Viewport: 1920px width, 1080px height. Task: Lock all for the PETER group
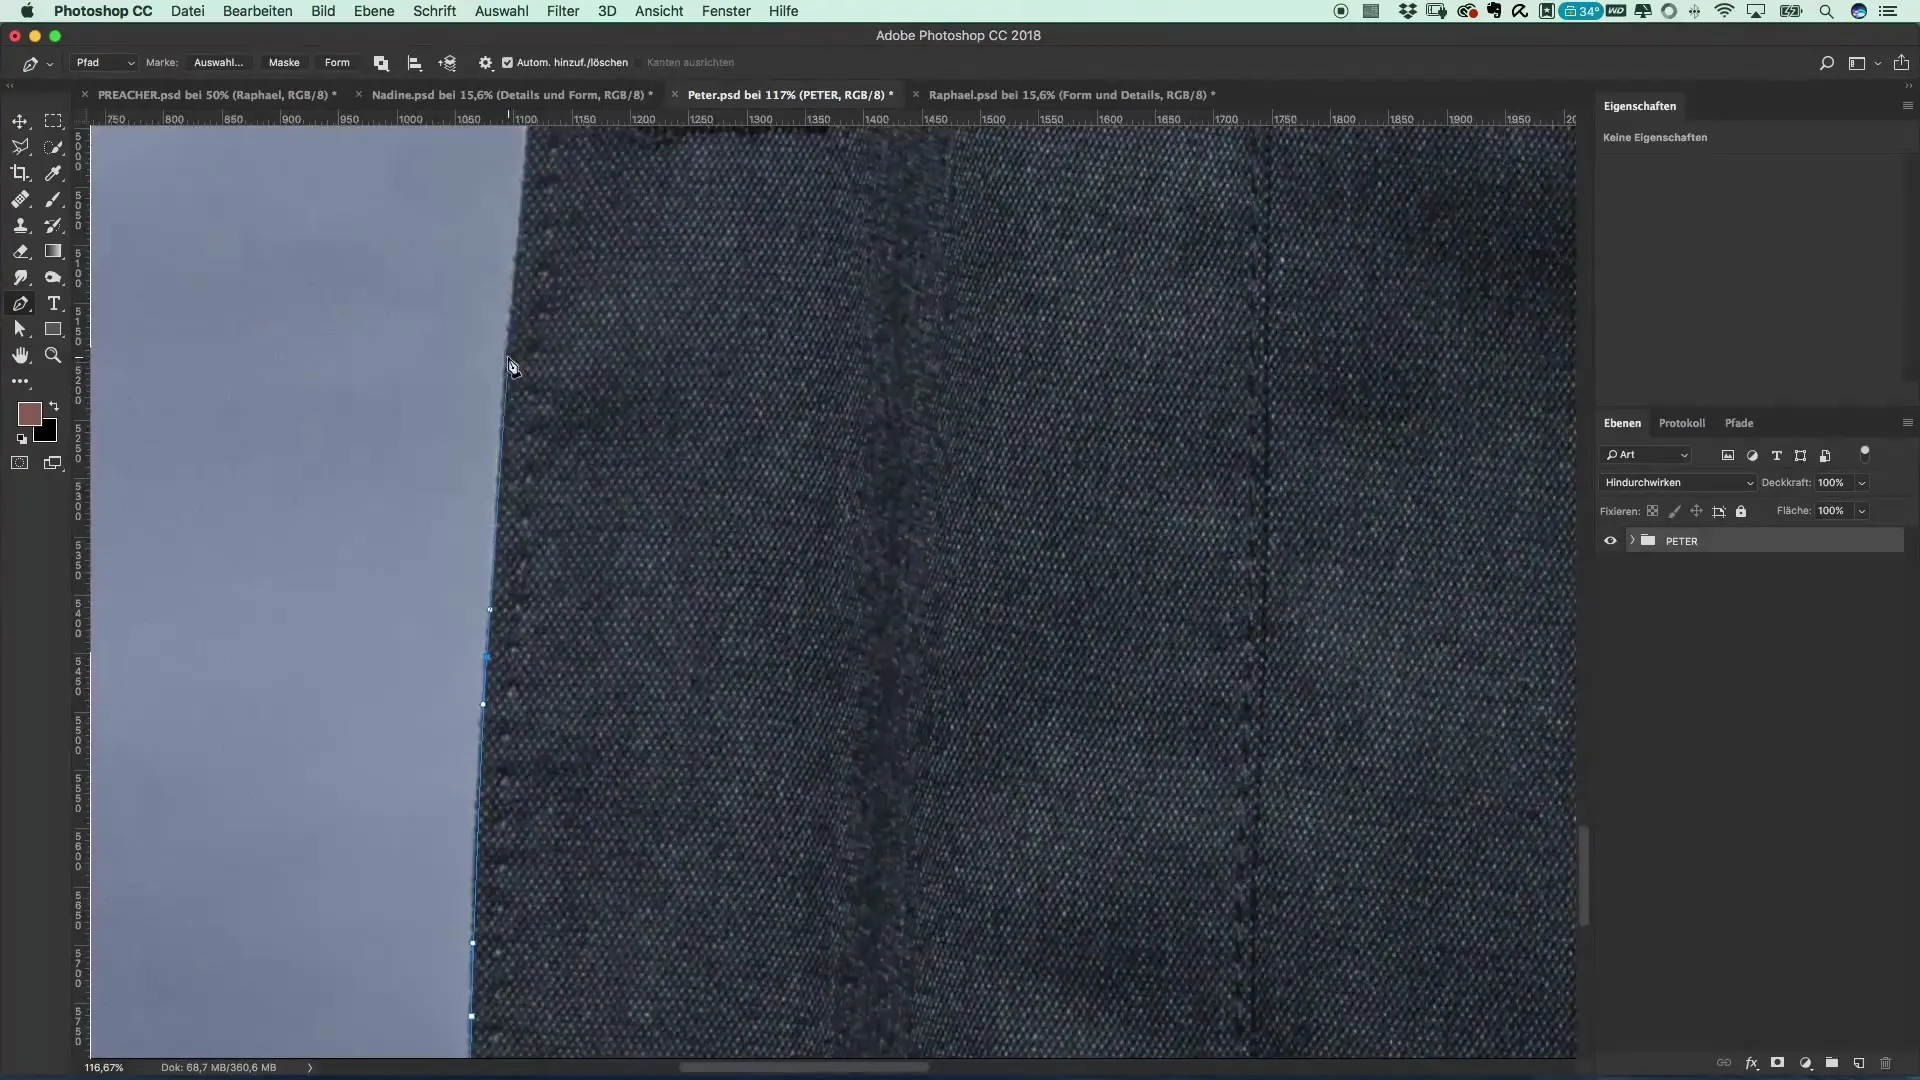pyautogui.click(x=1741, y=511)
